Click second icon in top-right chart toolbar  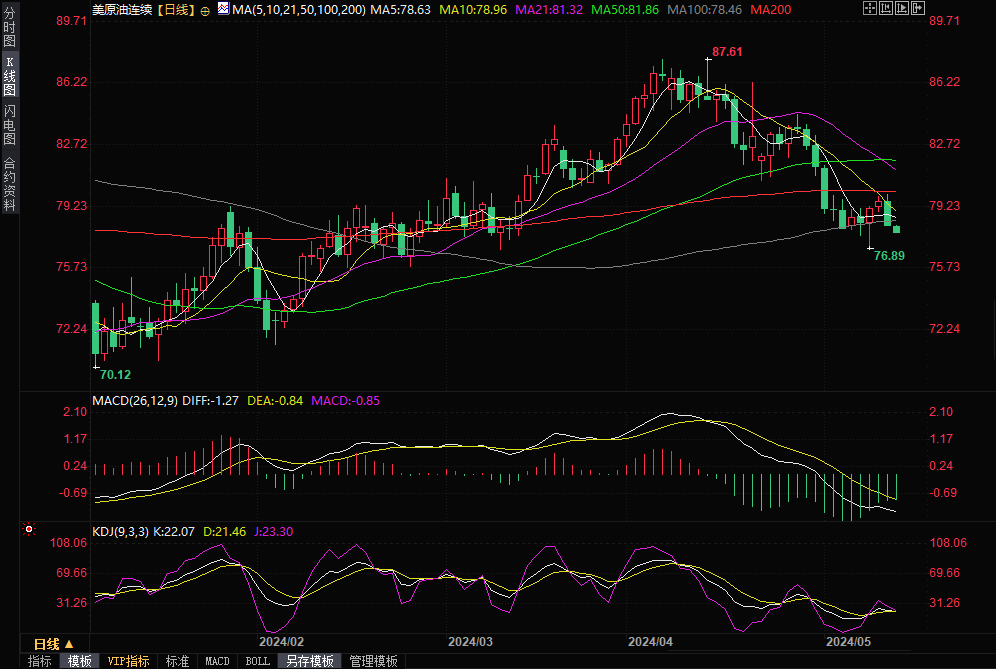tap(885, 9)
